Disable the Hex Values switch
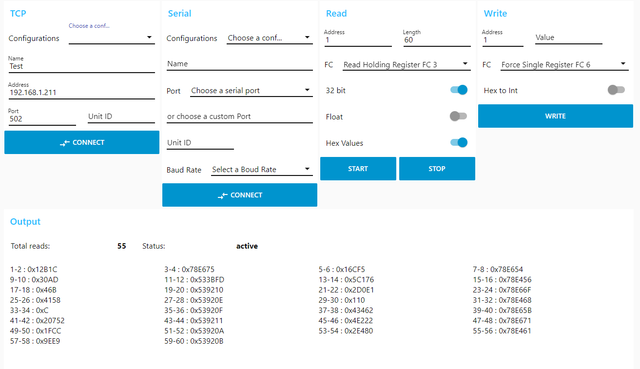 click(x=459, y=142)
